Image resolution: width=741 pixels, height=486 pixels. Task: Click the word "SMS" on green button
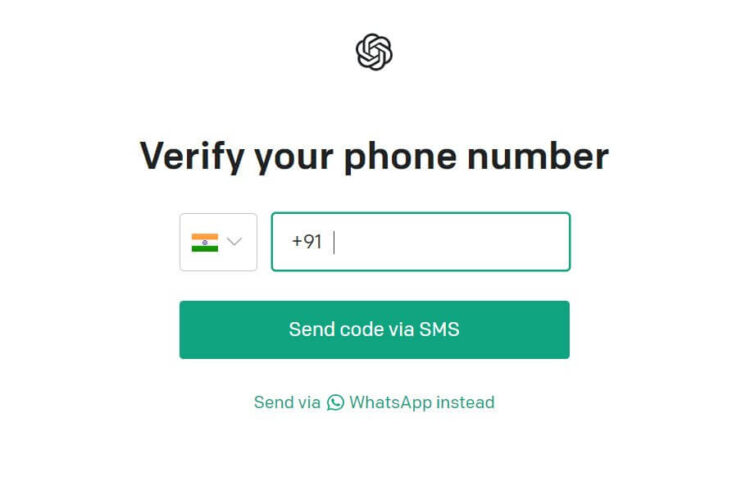click(439, 330)
